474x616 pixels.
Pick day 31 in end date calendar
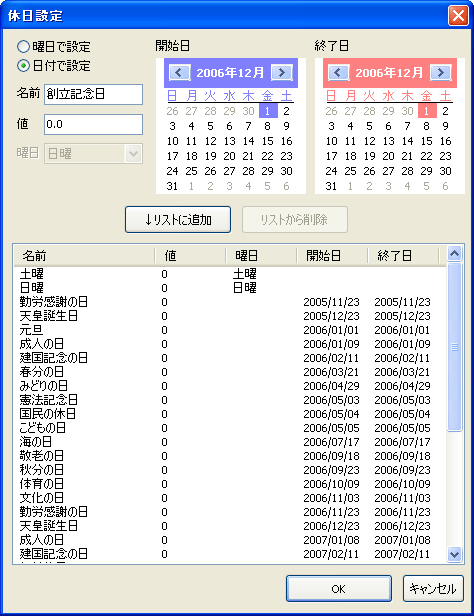(x=331, y=186)
